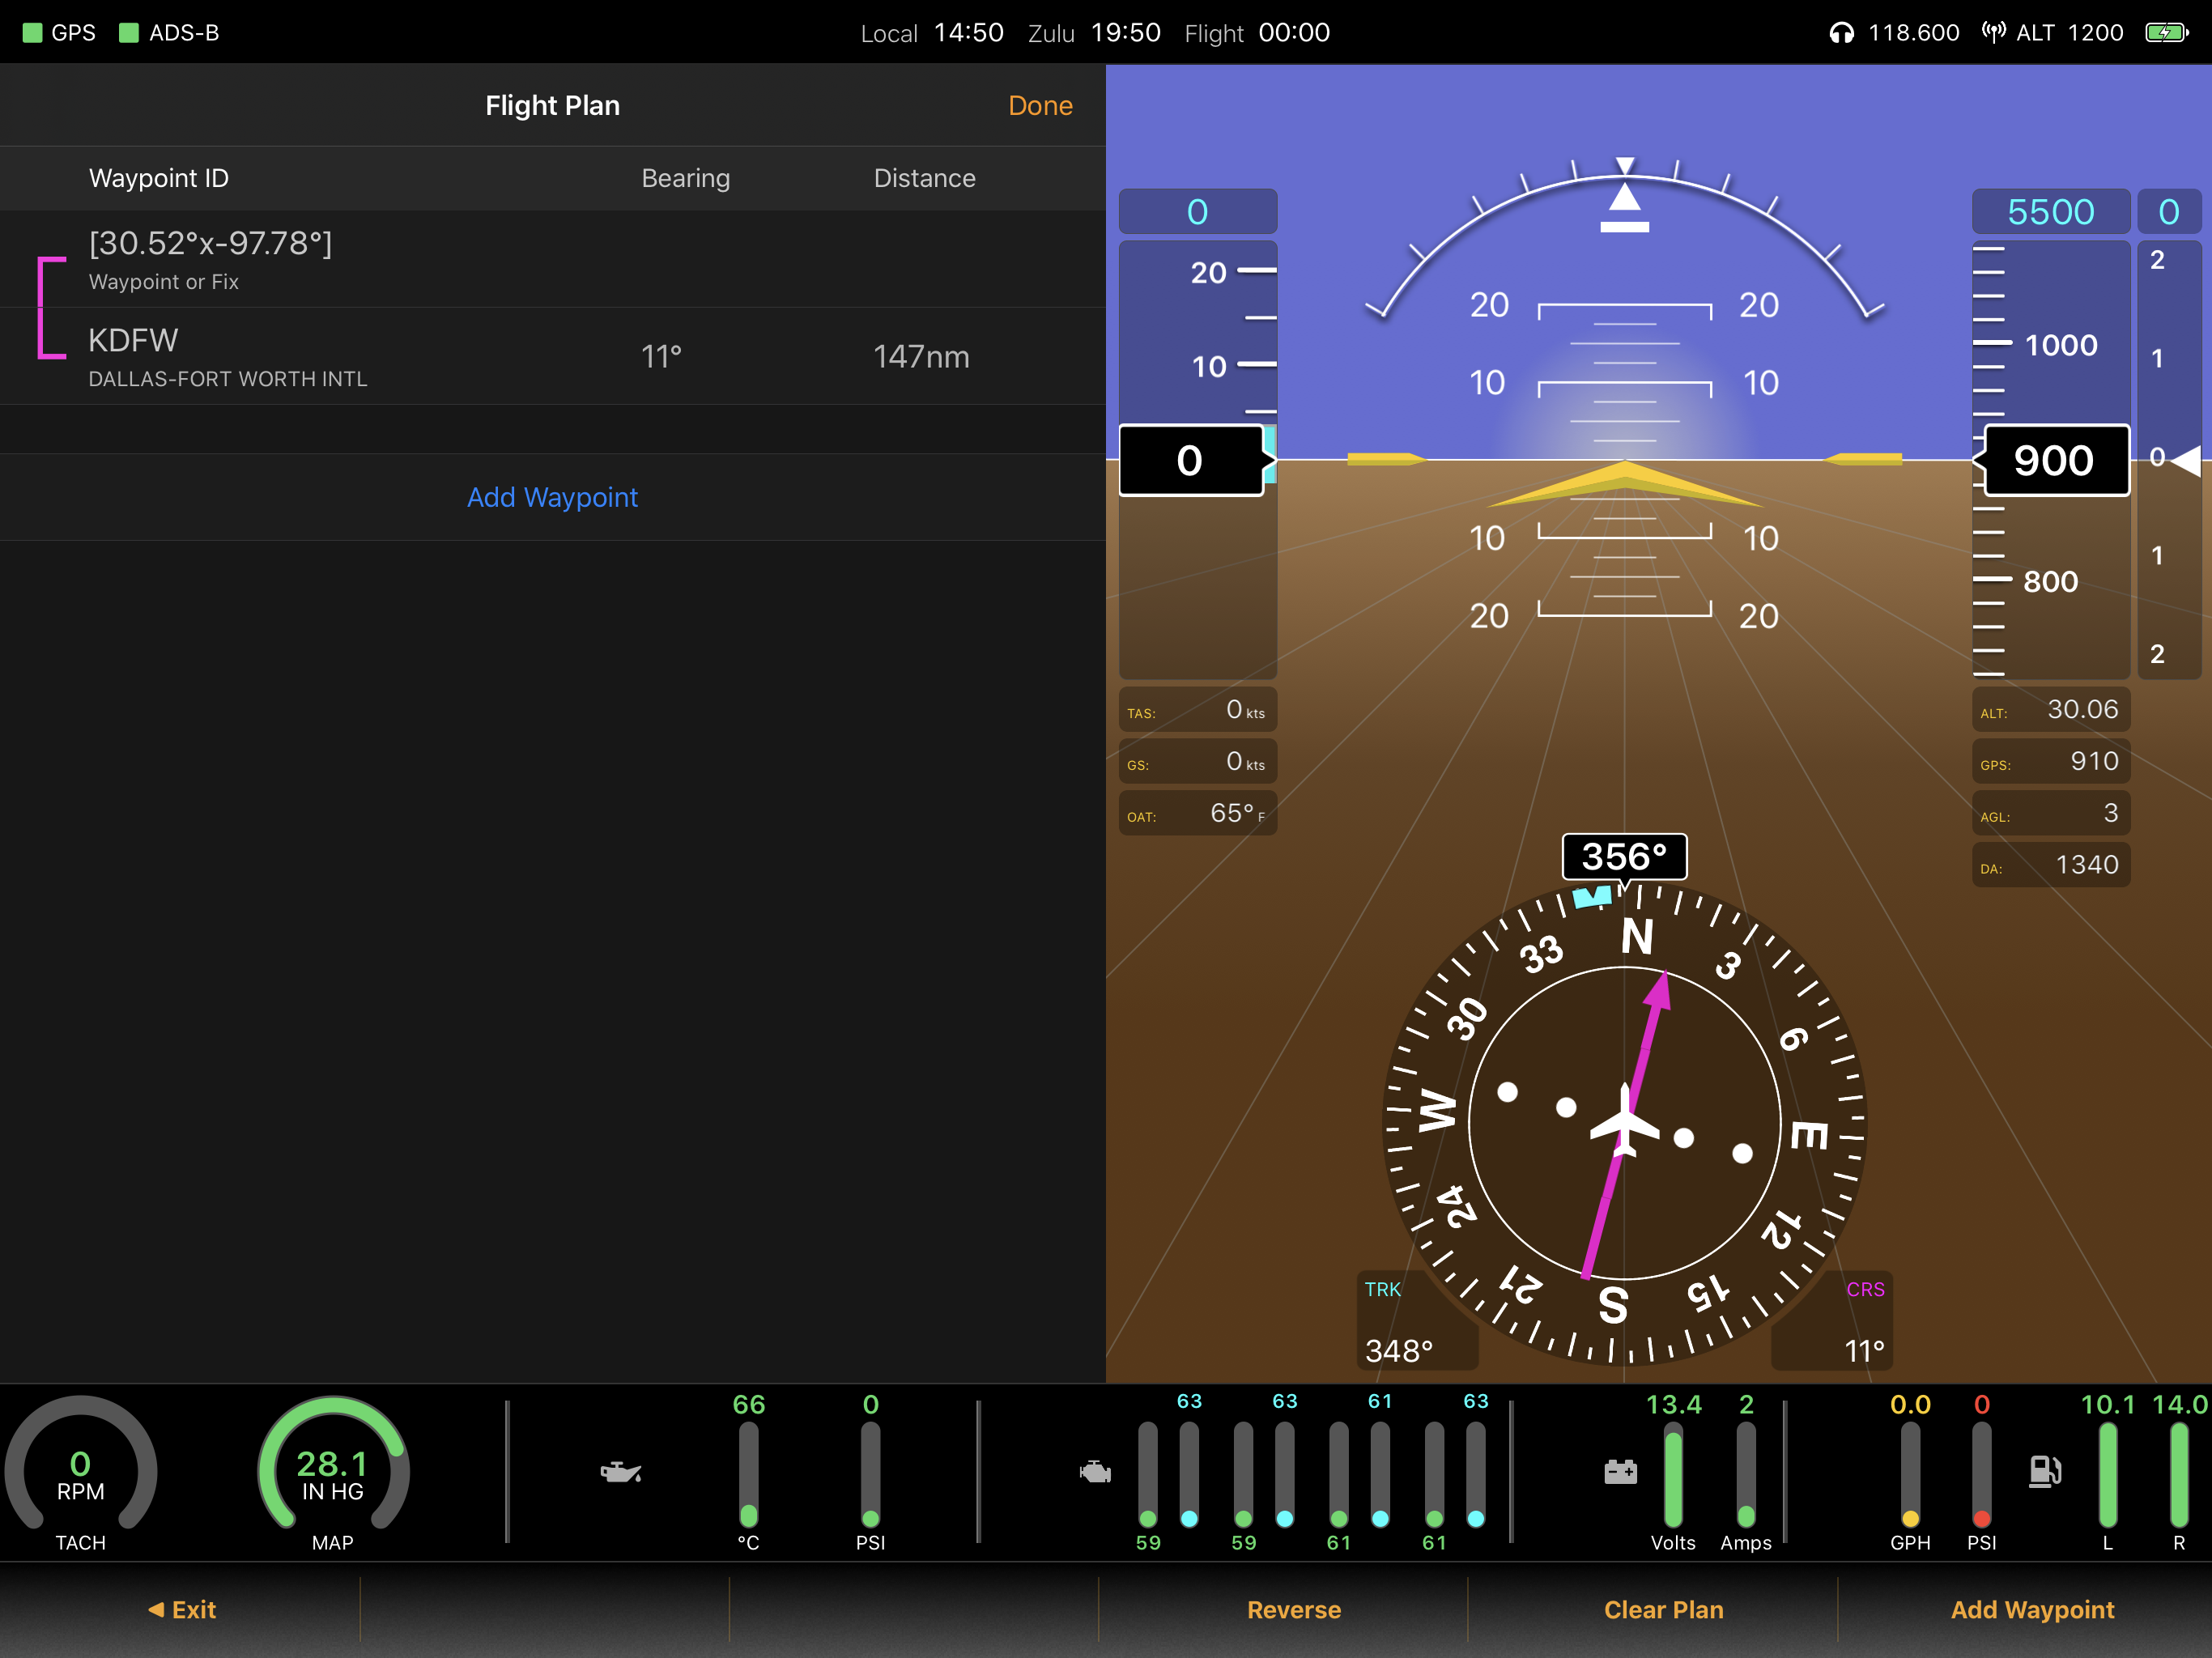The image size is (2212, 1658).
Task: Tap the transponder antenna icon
Action: point(1993,33)
